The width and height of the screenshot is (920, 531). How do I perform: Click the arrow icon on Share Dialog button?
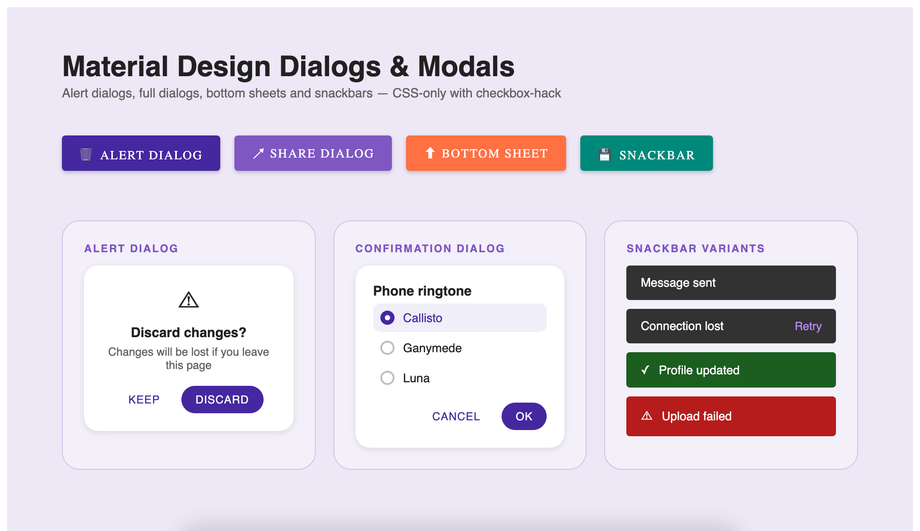[x=258, y=154]
